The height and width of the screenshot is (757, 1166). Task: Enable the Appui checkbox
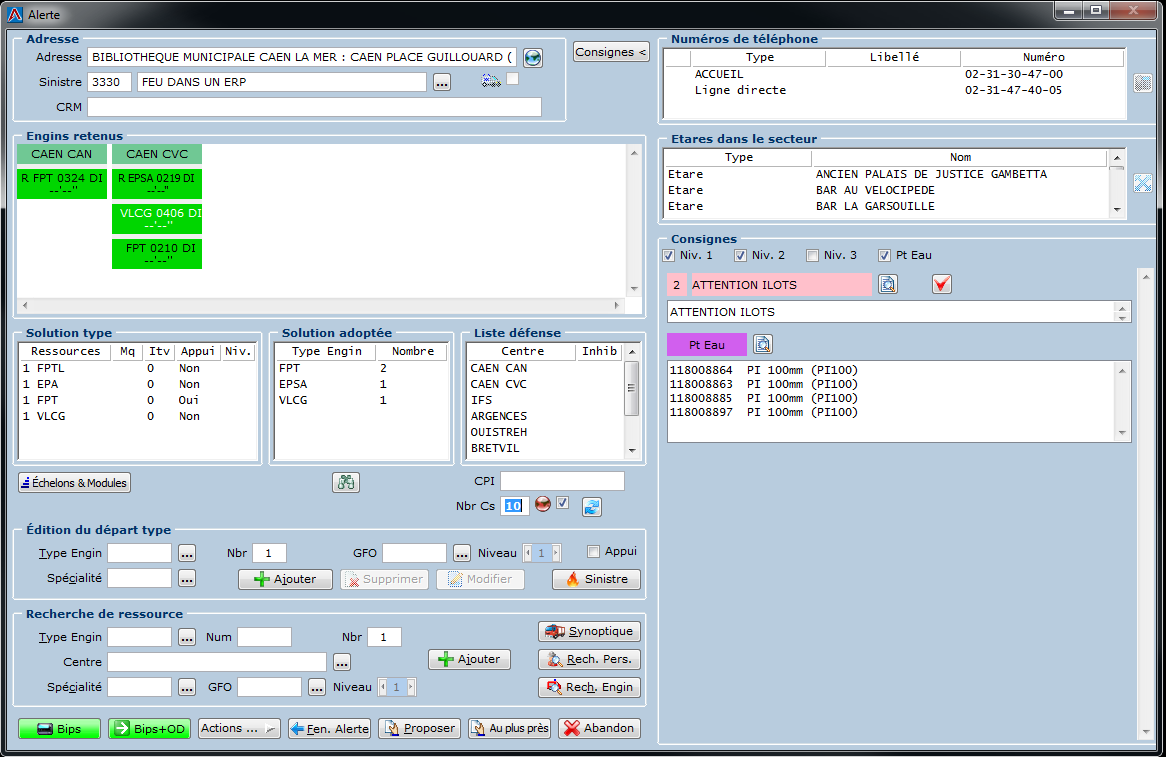click(593, 552)
